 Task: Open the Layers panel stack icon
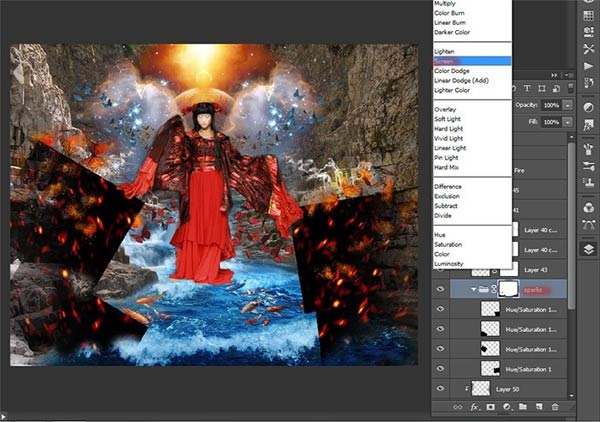(x=589, y=249)
